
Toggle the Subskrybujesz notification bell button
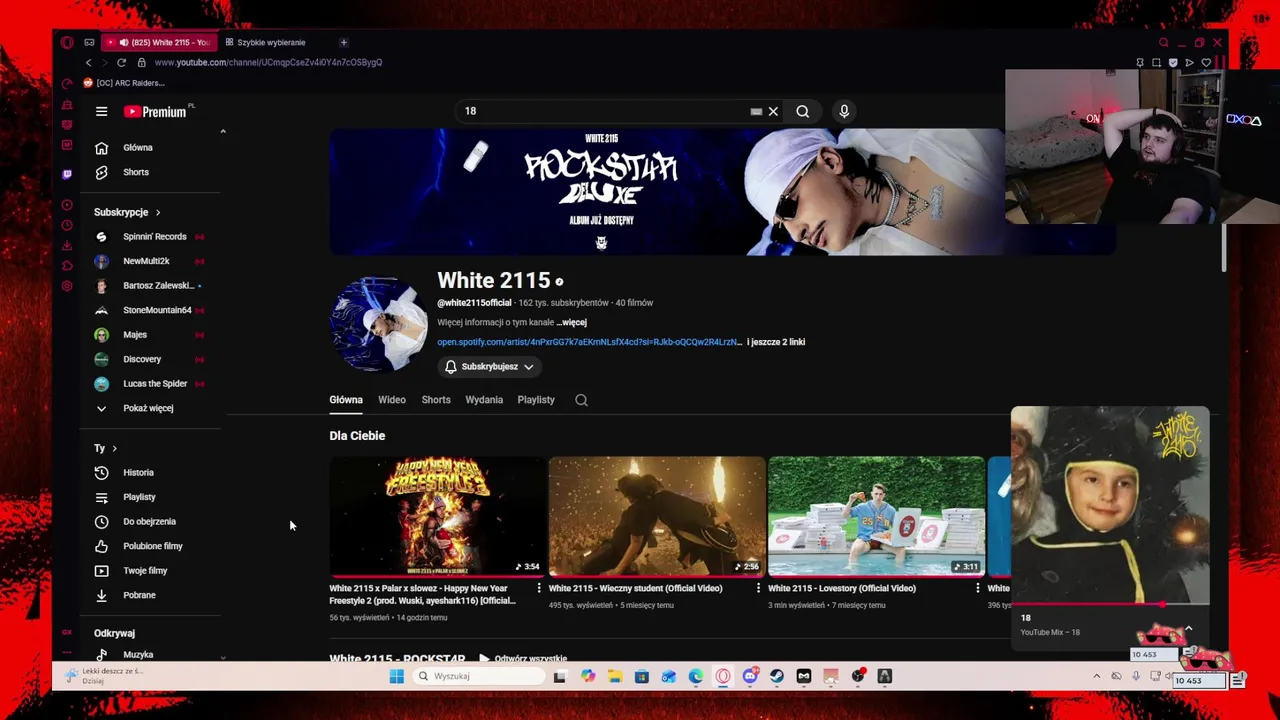pos(490,367)
